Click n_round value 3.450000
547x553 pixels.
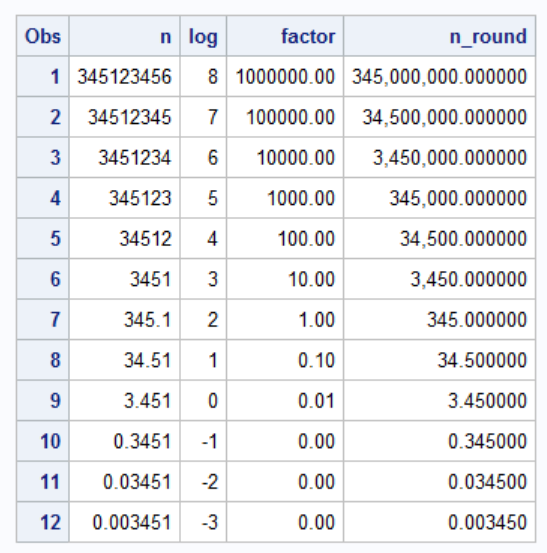point(439,401)
